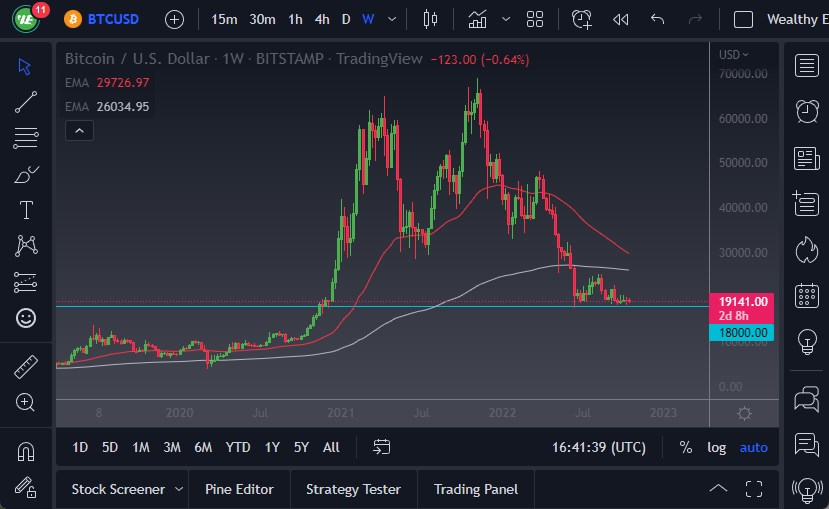Image resolution: width=829 pixels, height=509 pixels.
Task: Click the Measure ruler tool
Action: [26, 366]
